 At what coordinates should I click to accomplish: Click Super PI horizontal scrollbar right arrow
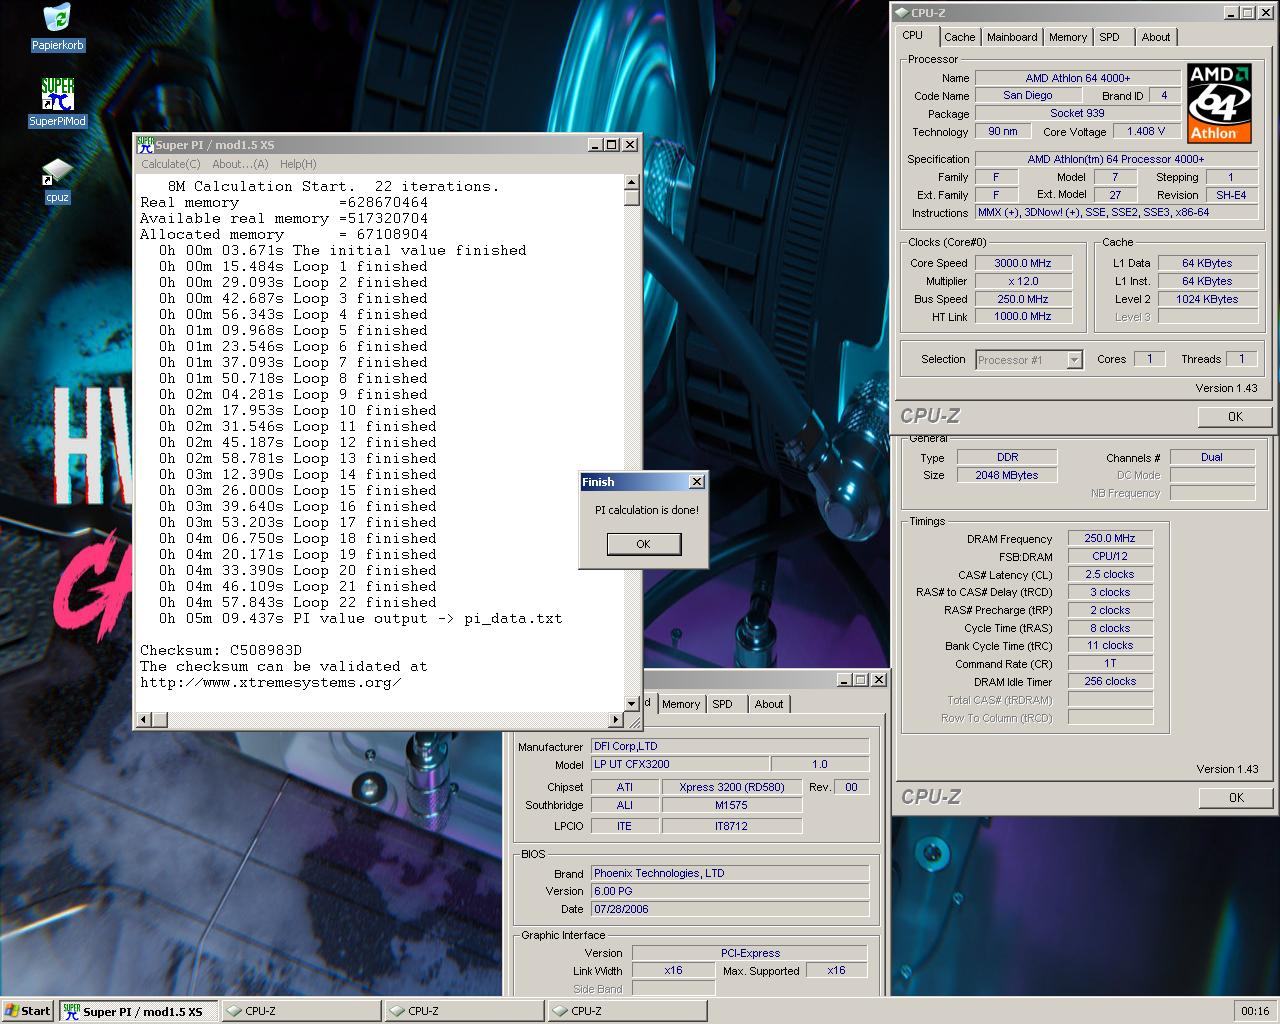tap(616, 719)
